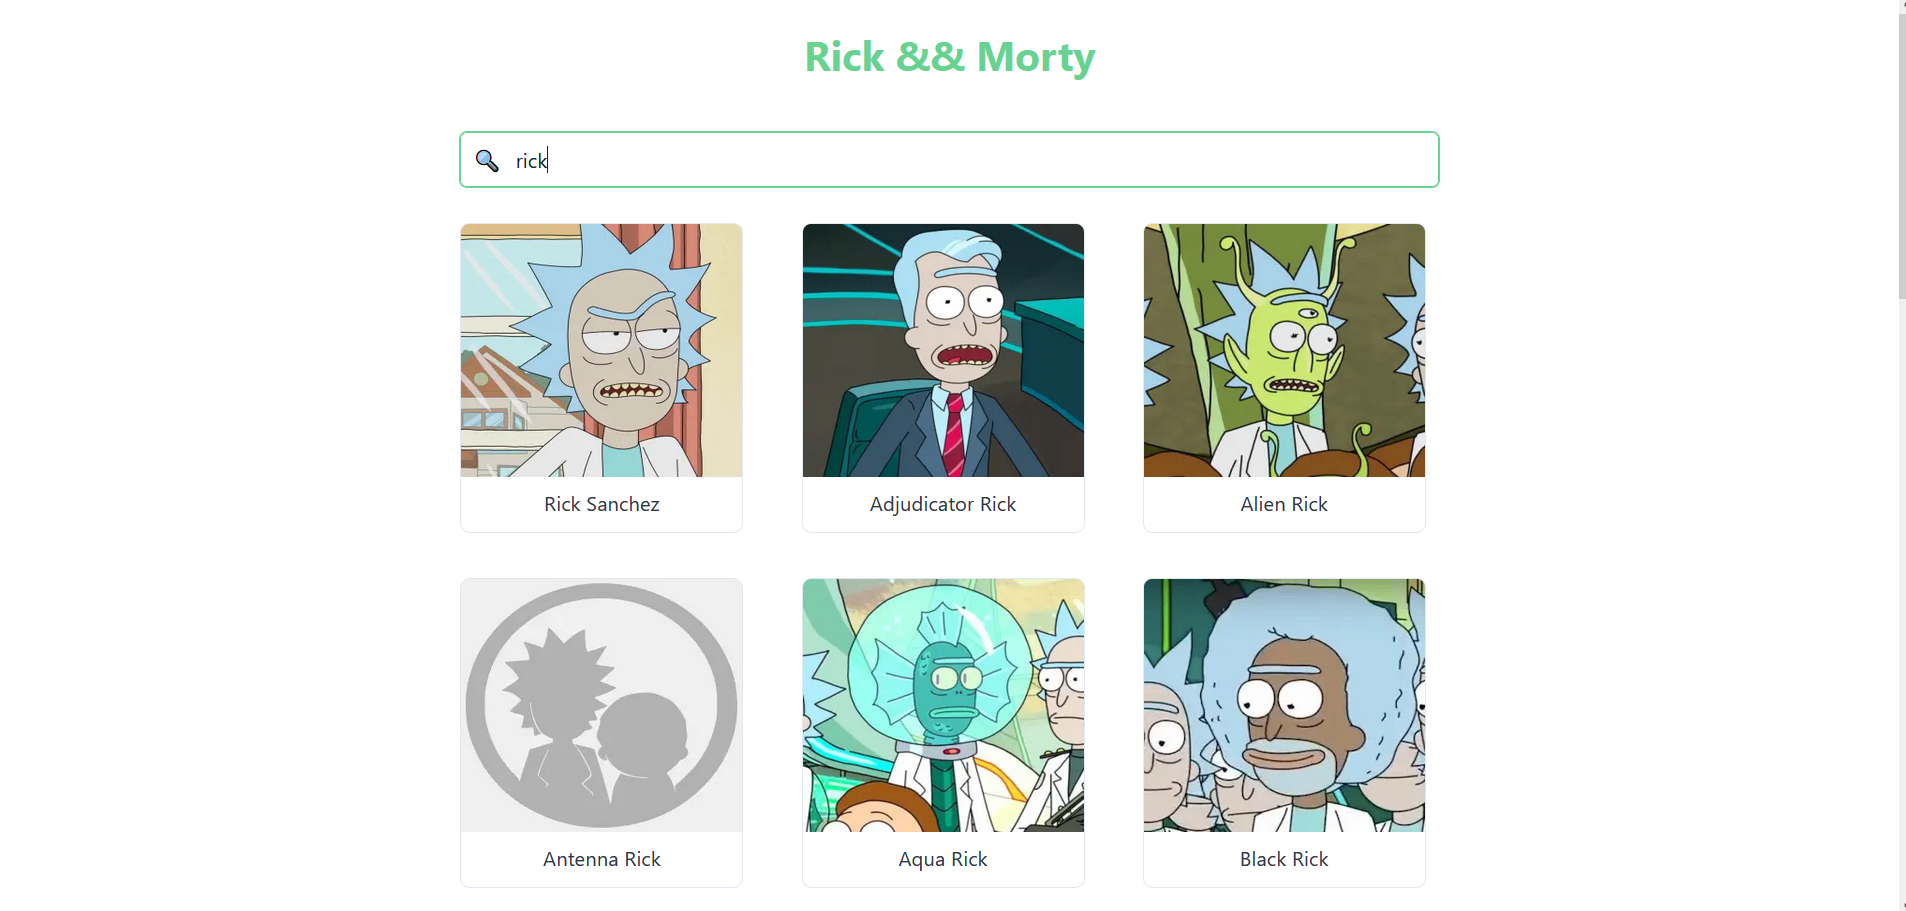This screenshot has width=1906, height=911.
Task: Click the page's vertical scrollbar thumb
Action: pyautogui.click(x=1902, y=155)
